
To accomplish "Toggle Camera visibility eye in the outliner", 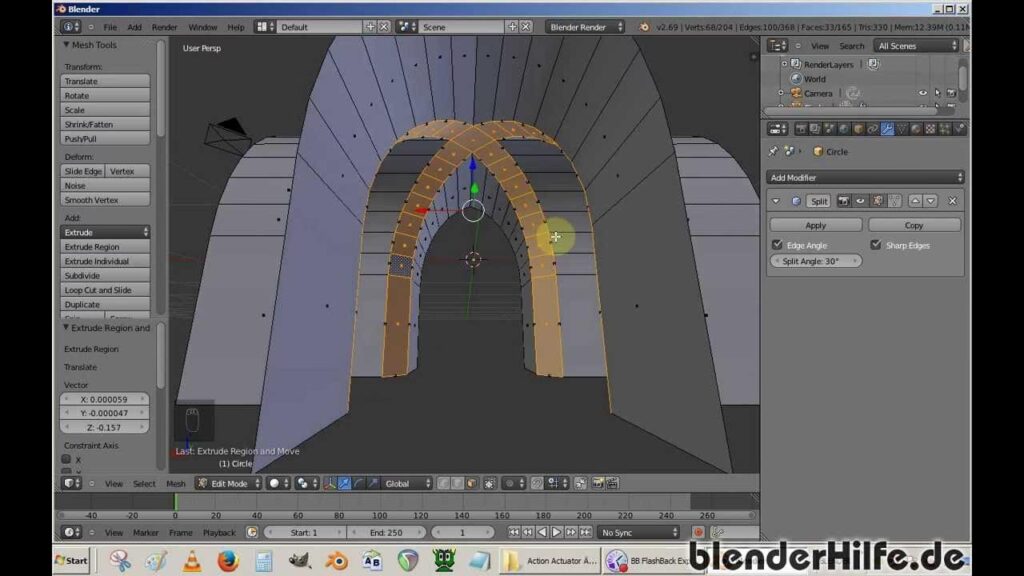I will 922,93.
